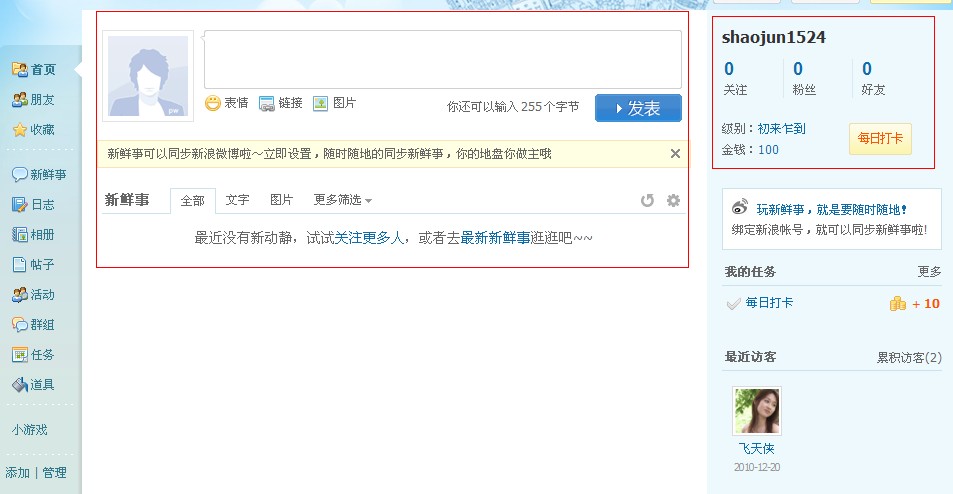953x494 pixels.
Task: Open feed settings gear icon
Action: pyautogui.click(x=673, y=200)
